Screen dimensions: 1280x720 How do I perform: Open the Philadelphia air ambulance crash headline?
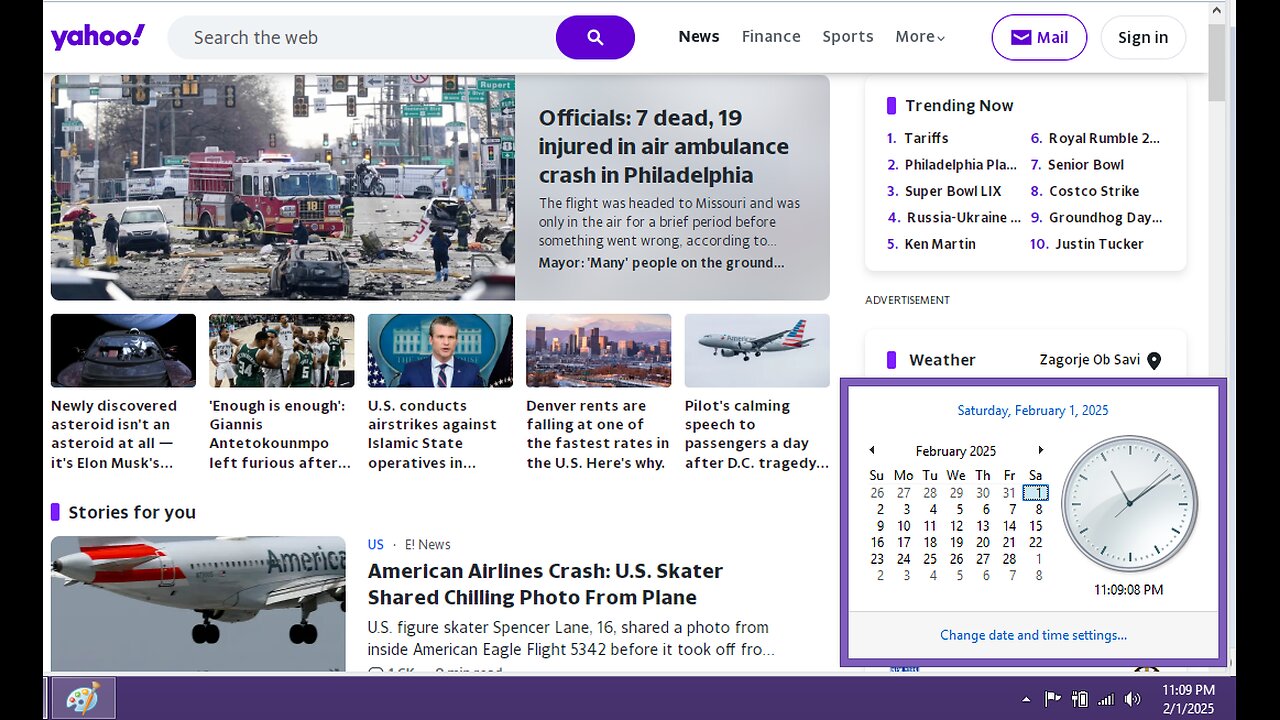coord(664,146)
